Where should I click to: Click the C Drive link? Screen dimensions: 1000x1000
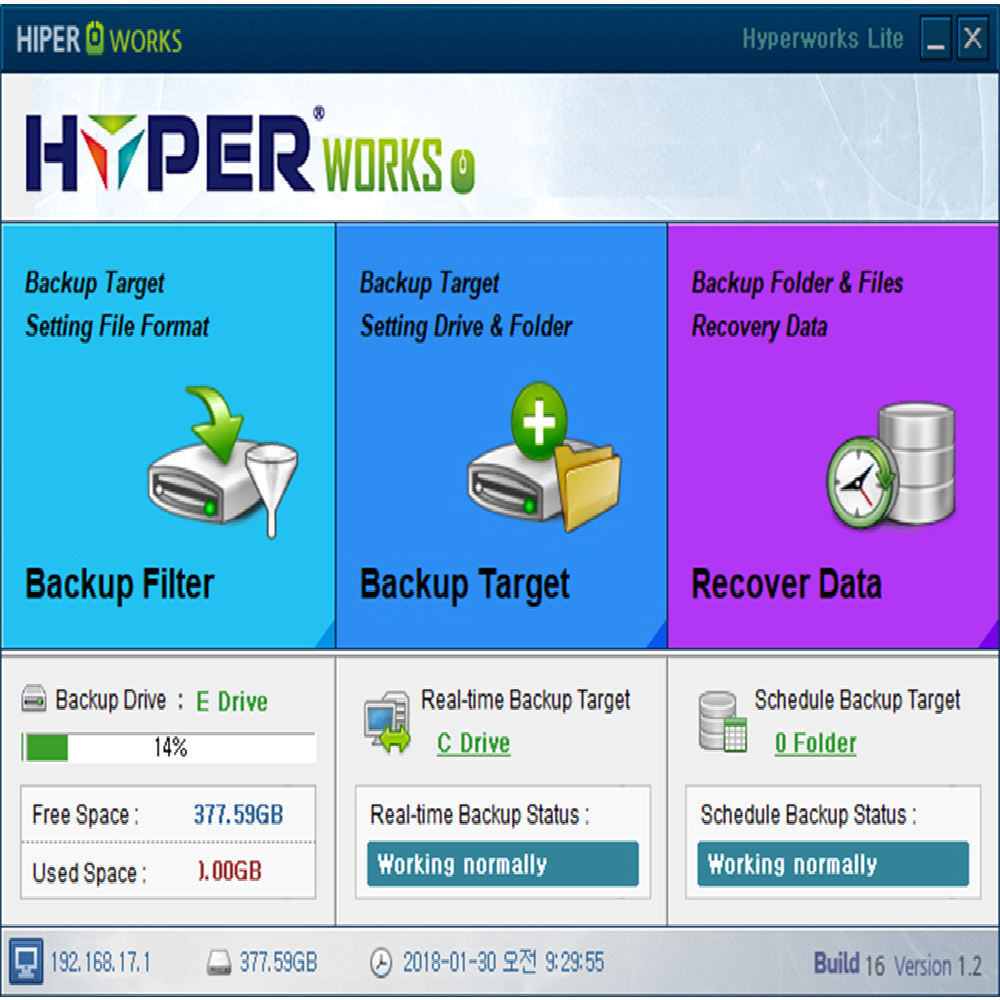tap(473, 744)
